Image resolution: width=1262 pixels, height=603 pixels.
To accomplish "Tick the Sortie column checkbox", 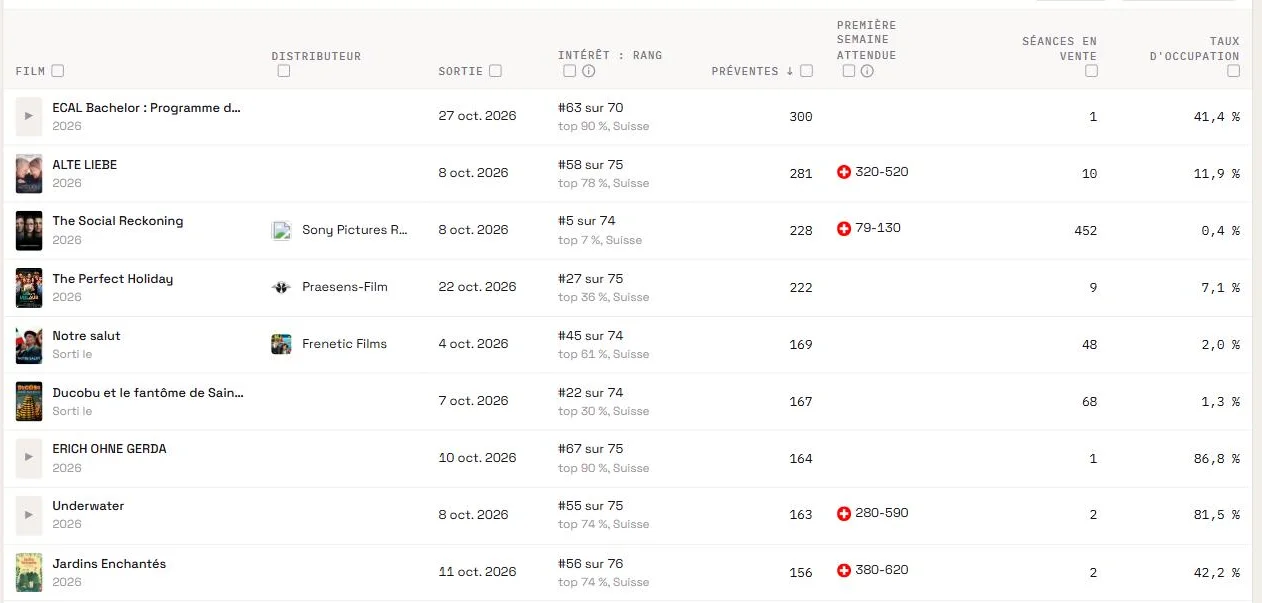I will click(x=496, y=71).
